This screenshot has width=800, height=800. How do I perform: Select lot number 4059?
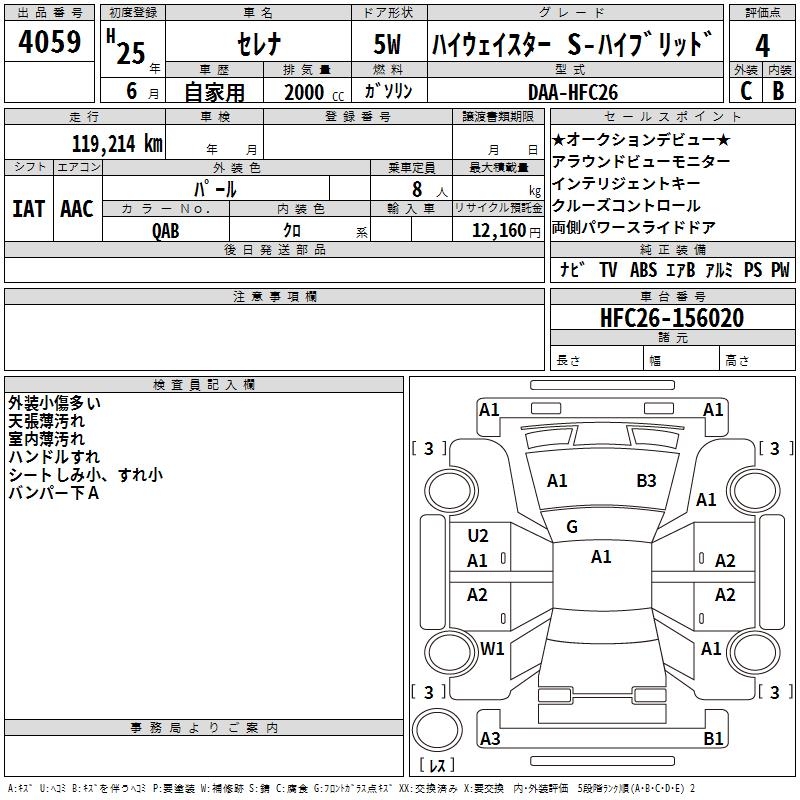point(49,42)
